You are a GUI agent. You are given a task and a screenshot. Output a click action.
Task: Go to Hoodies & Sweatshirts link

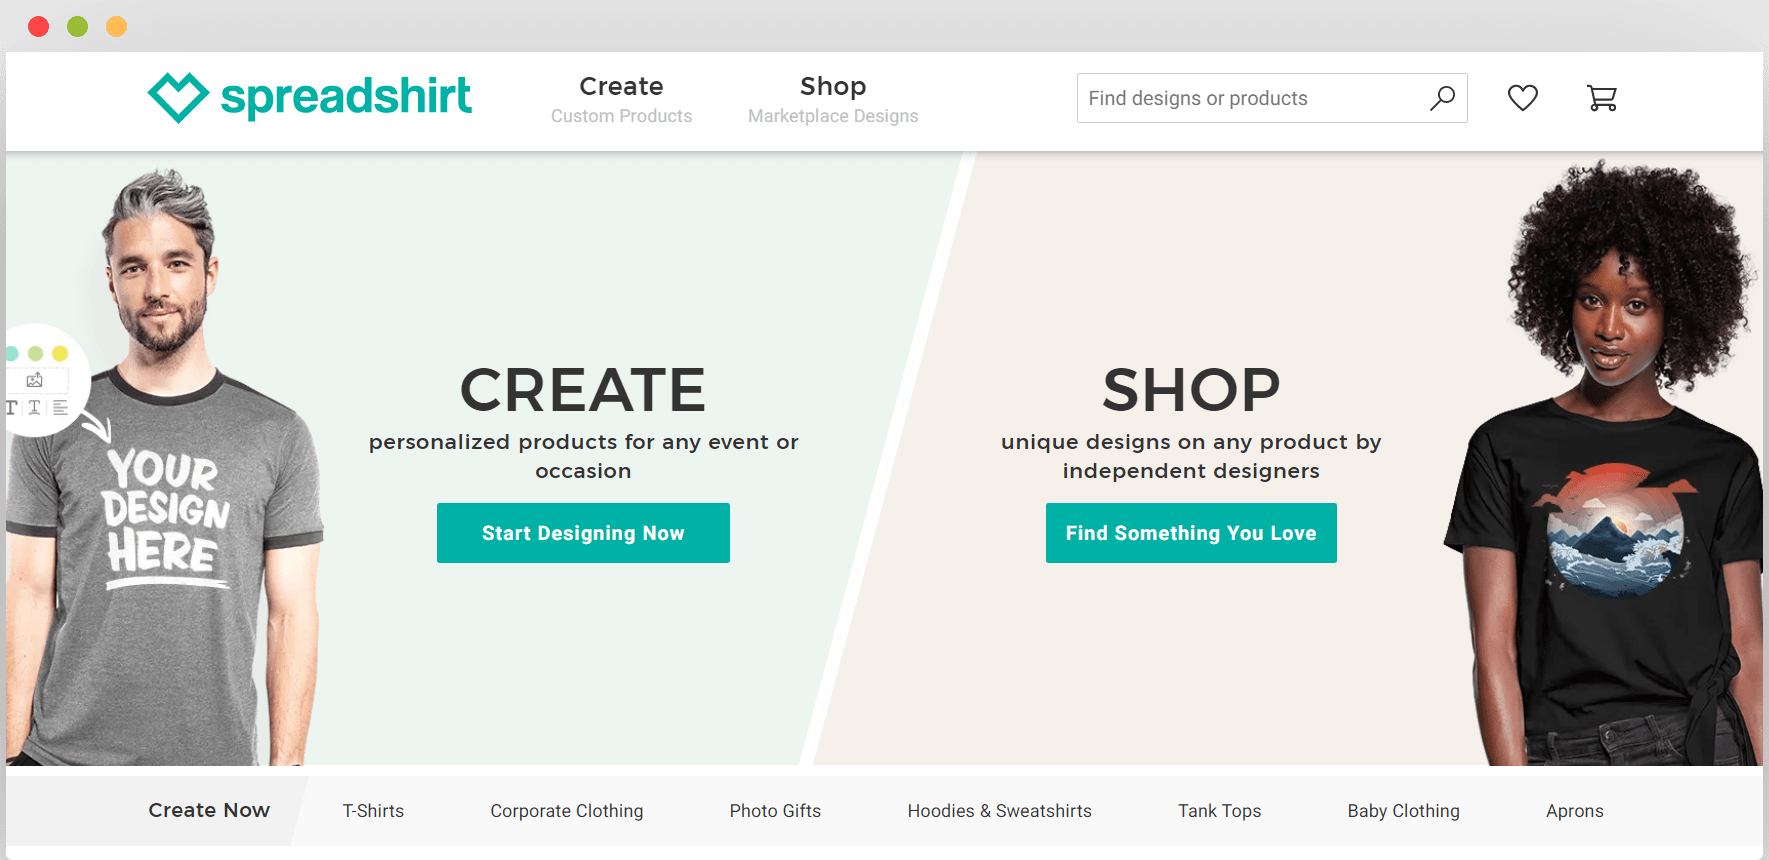click(x=1000, y=811)
